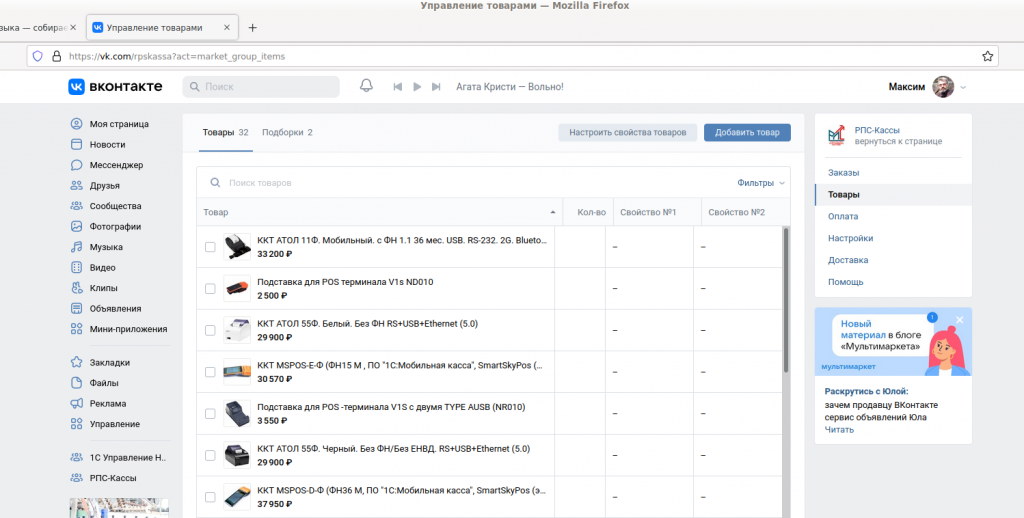
Task: Open the Агата Кристи — Вольно! track
Action: 509,87
